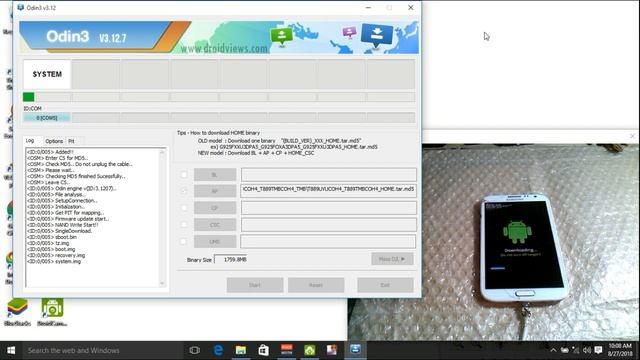The image size is (640, 360).
Task: Open the BlueStacks desktop shortcut
Action: [x=17, y=311]
